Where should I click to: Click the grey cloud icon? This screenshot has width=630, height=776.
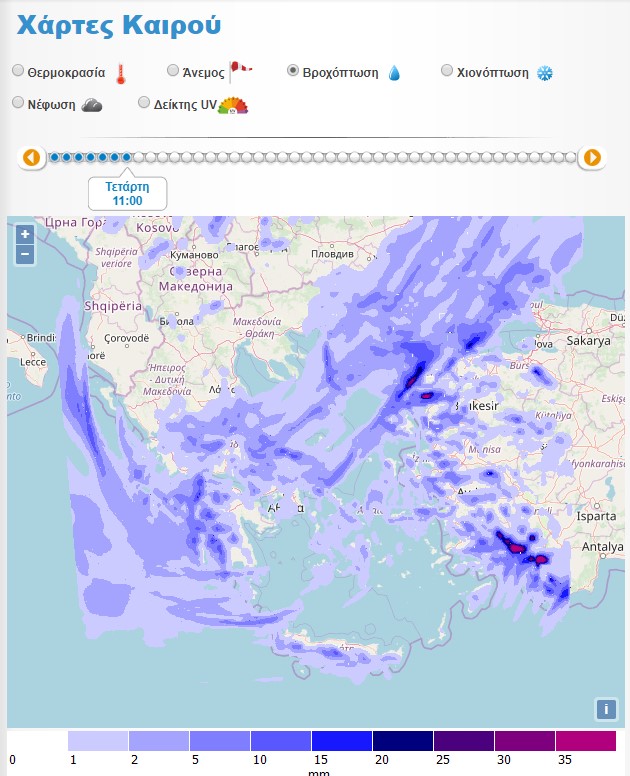[92, 105]
